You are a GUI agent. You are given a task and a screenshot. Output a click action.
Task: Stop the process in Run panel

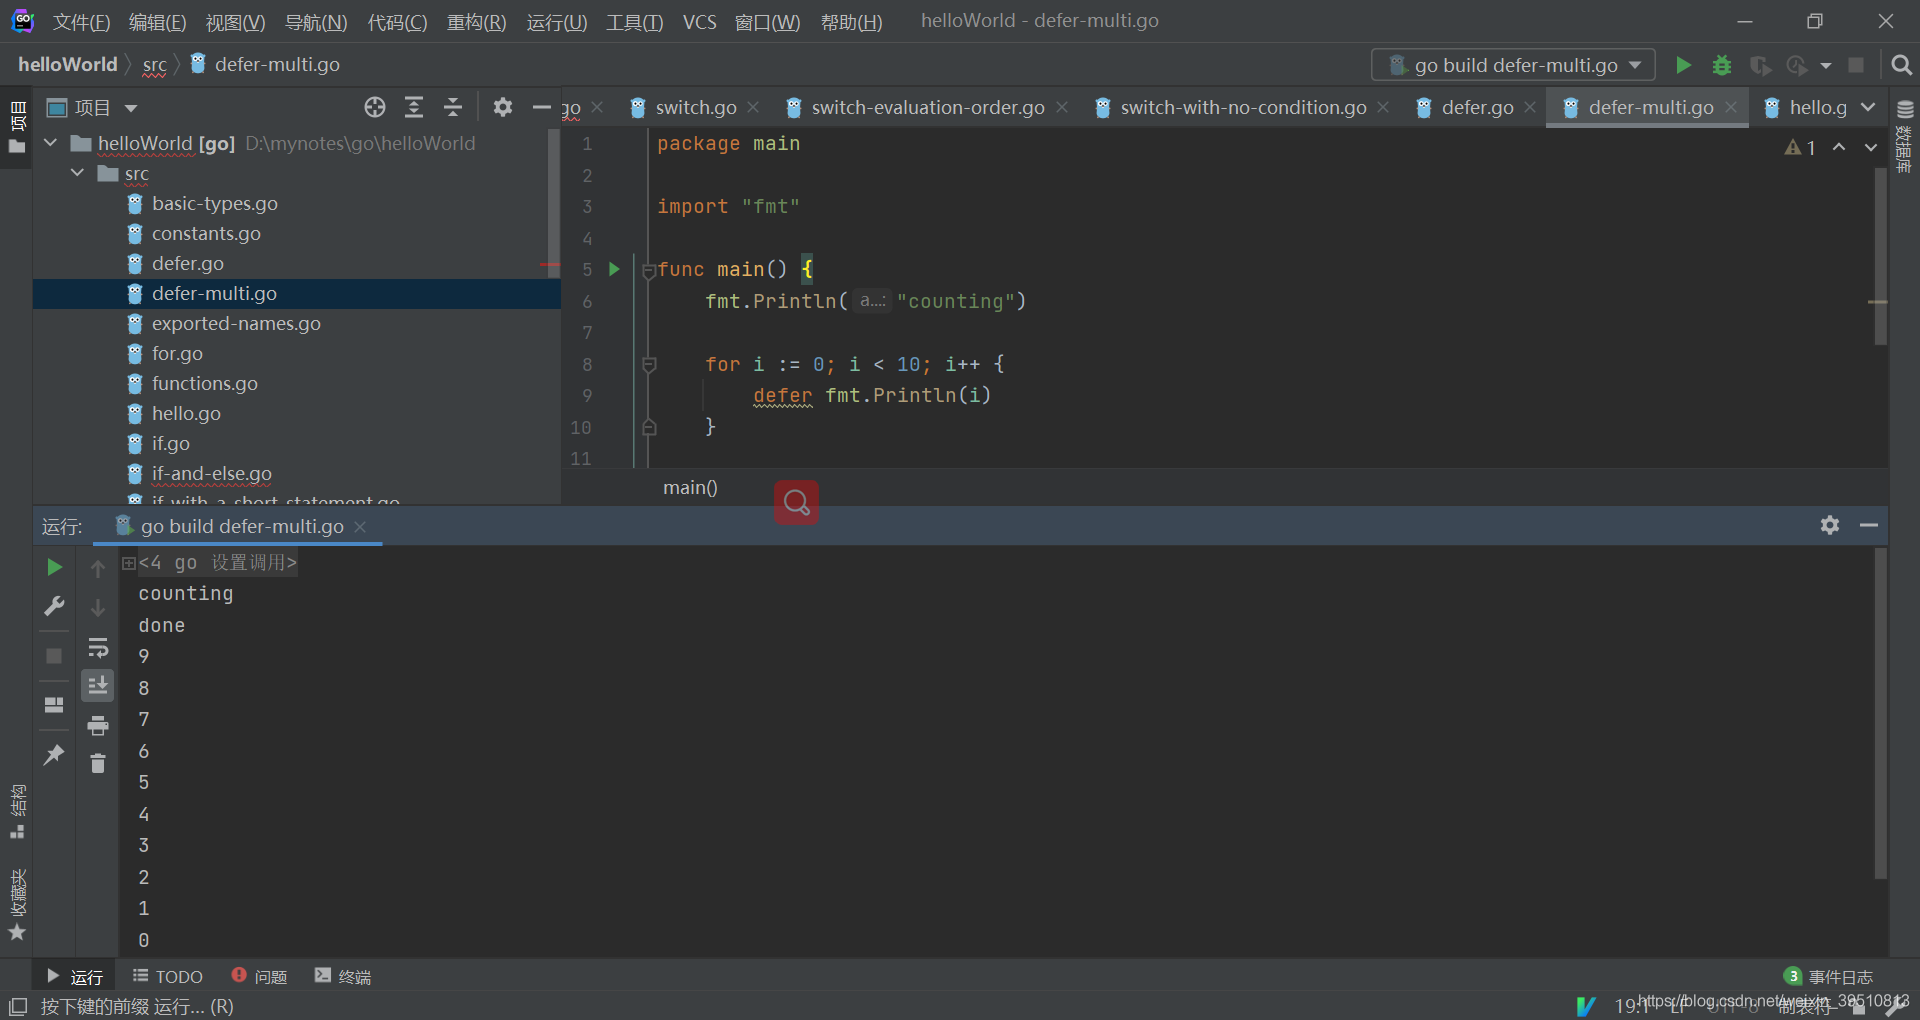tap(55, 655)
